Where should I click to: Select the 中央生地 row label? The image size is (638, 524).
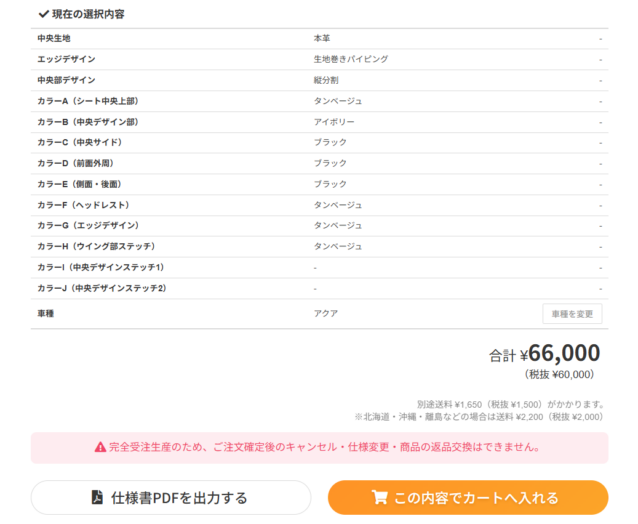click(54, 38)
